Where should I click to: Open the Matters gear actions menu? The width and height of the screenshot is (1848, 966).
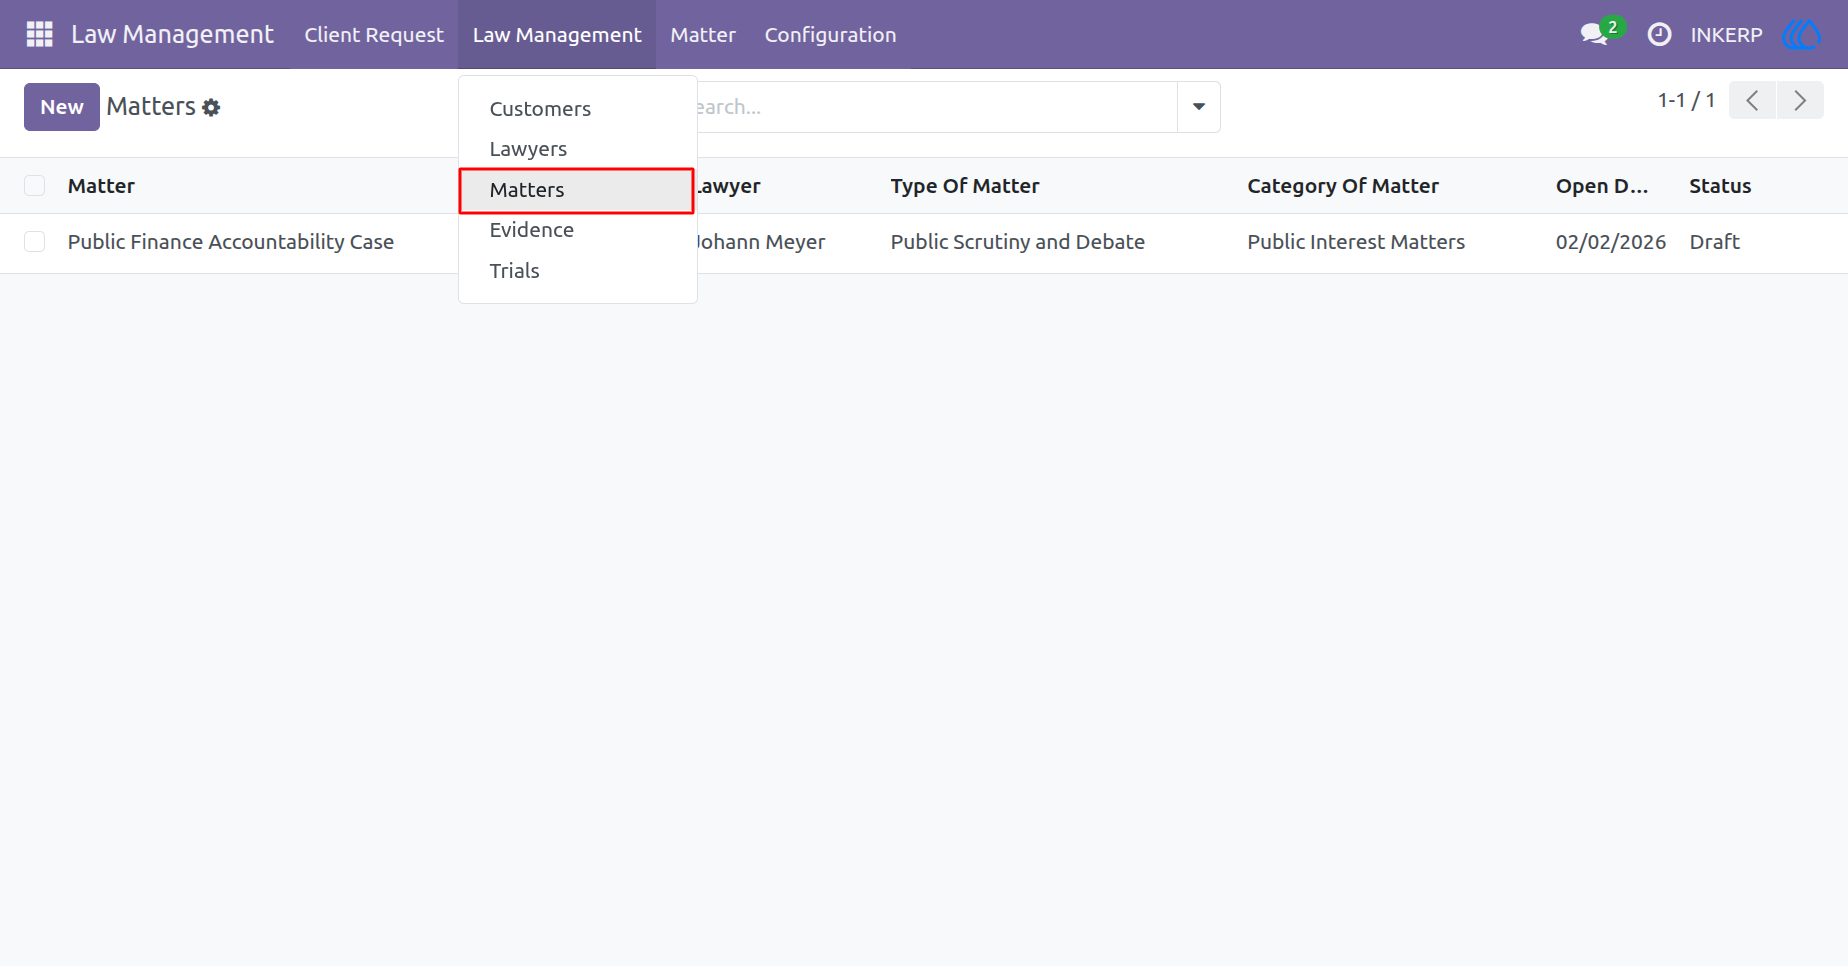[211, 107]
